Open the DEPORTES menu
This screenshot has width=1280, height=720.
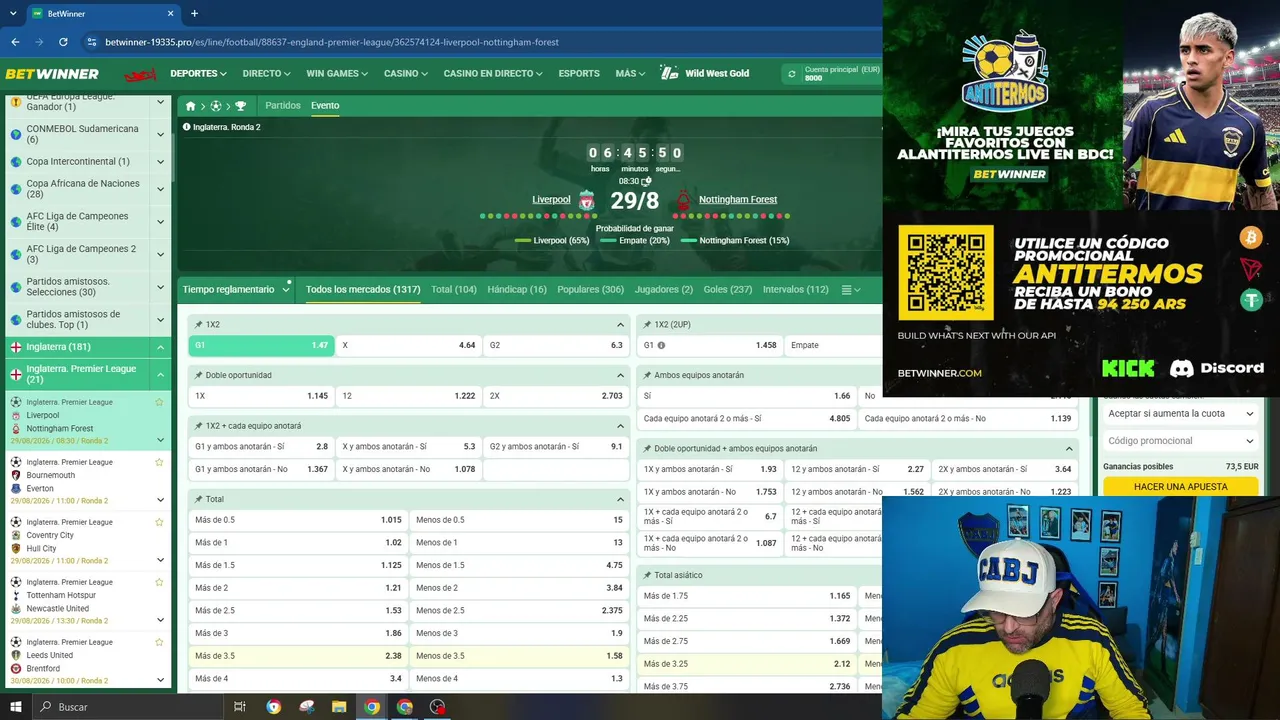coord(198,74)
